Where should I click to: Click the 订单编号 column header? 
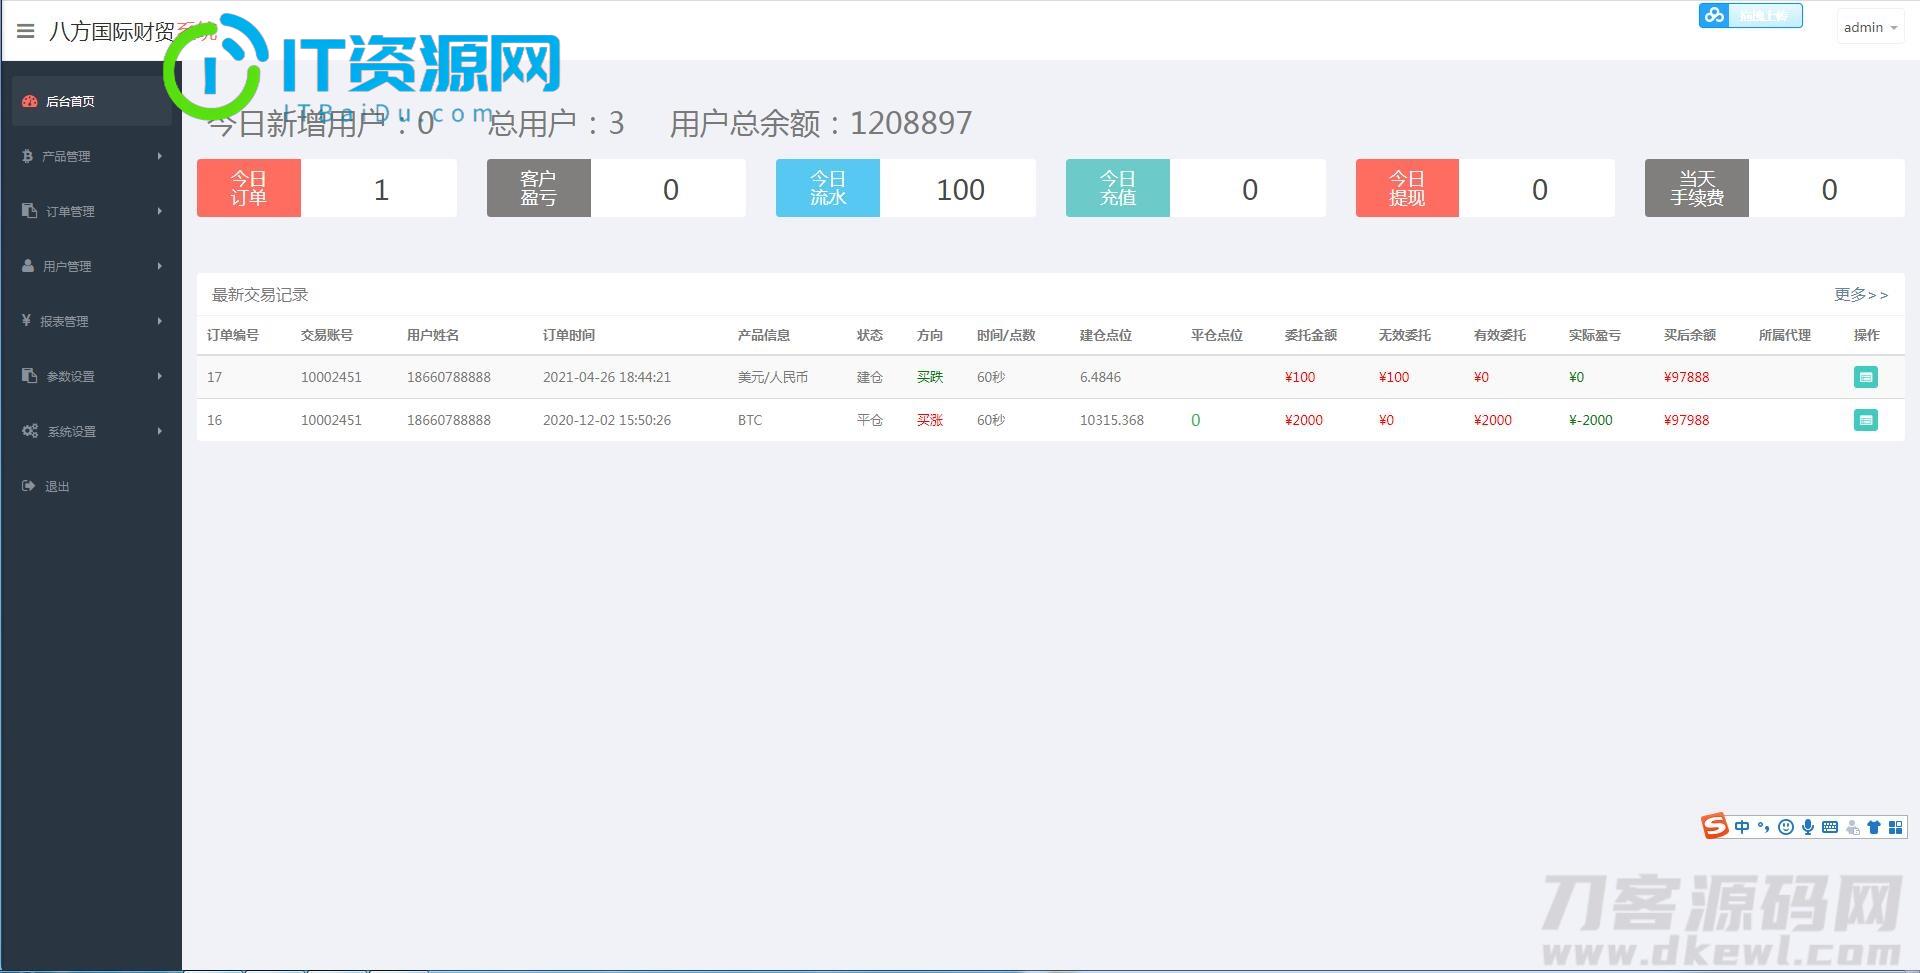(233, 335)
